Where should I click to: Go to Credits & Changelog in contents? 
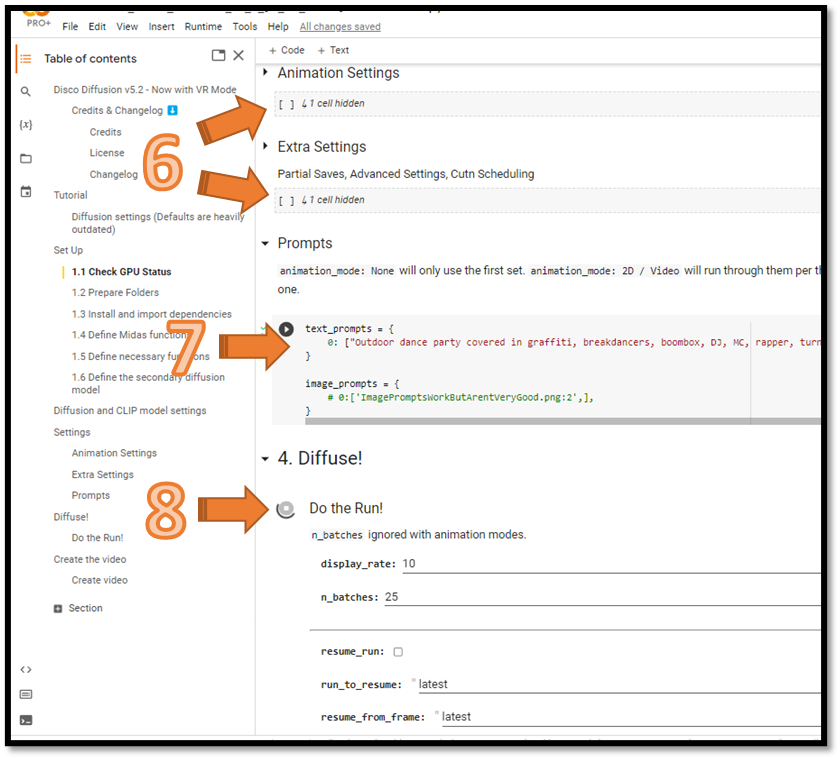pos(117,111)
